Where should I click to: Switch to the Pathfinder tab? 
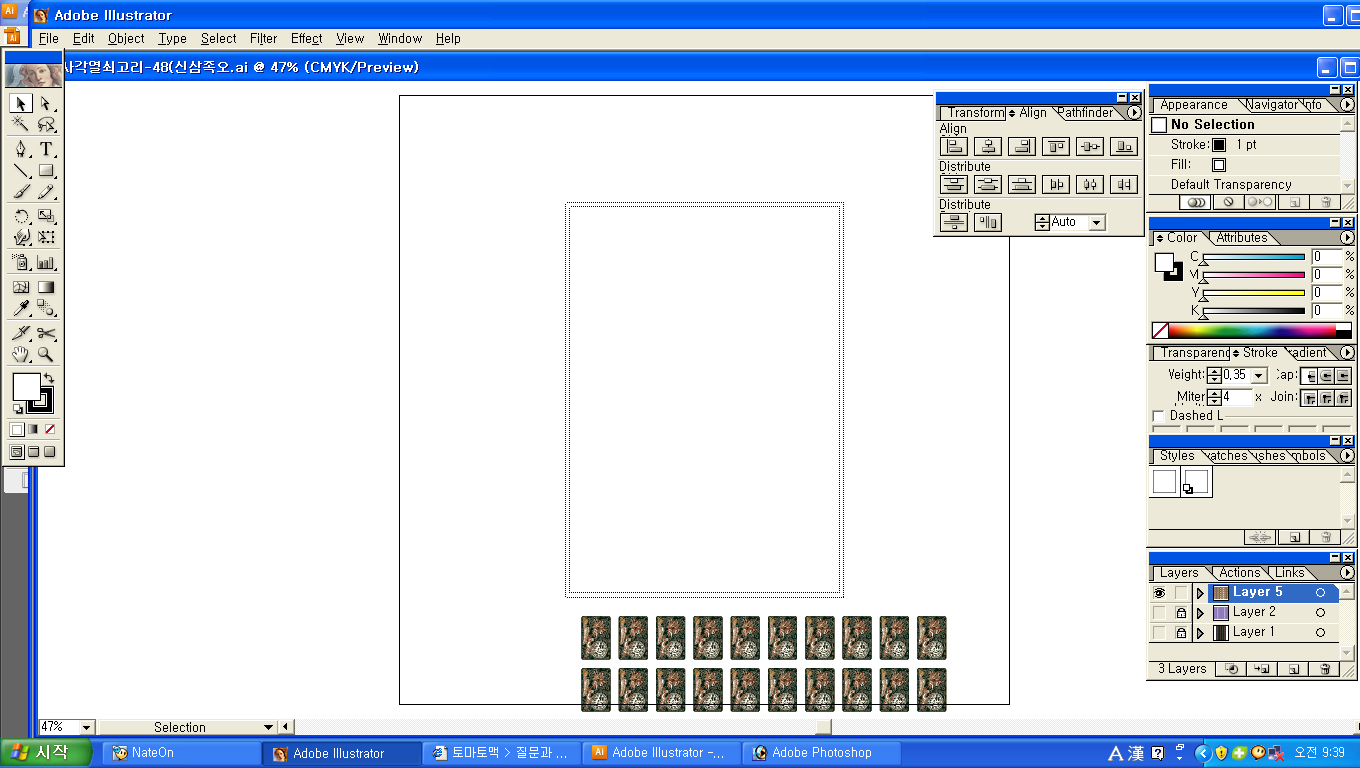(x=1087, y=113)
